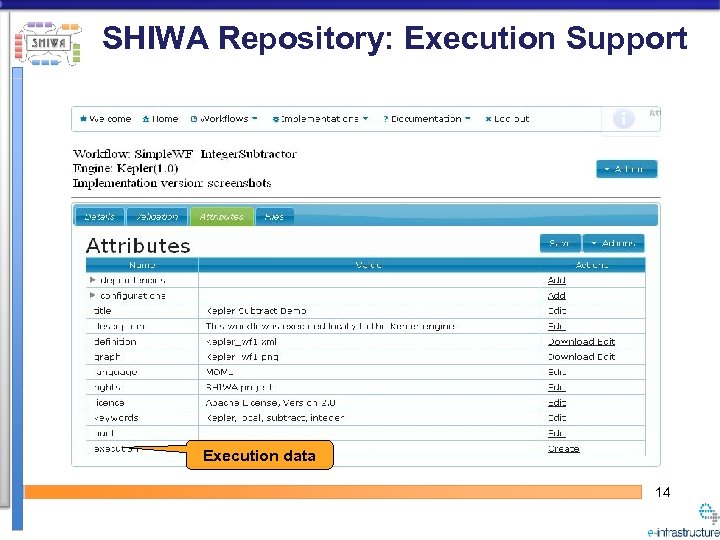Screen dimensions: 720x540
Task: Expand the dependencies row
Action: tap(93, 280)
